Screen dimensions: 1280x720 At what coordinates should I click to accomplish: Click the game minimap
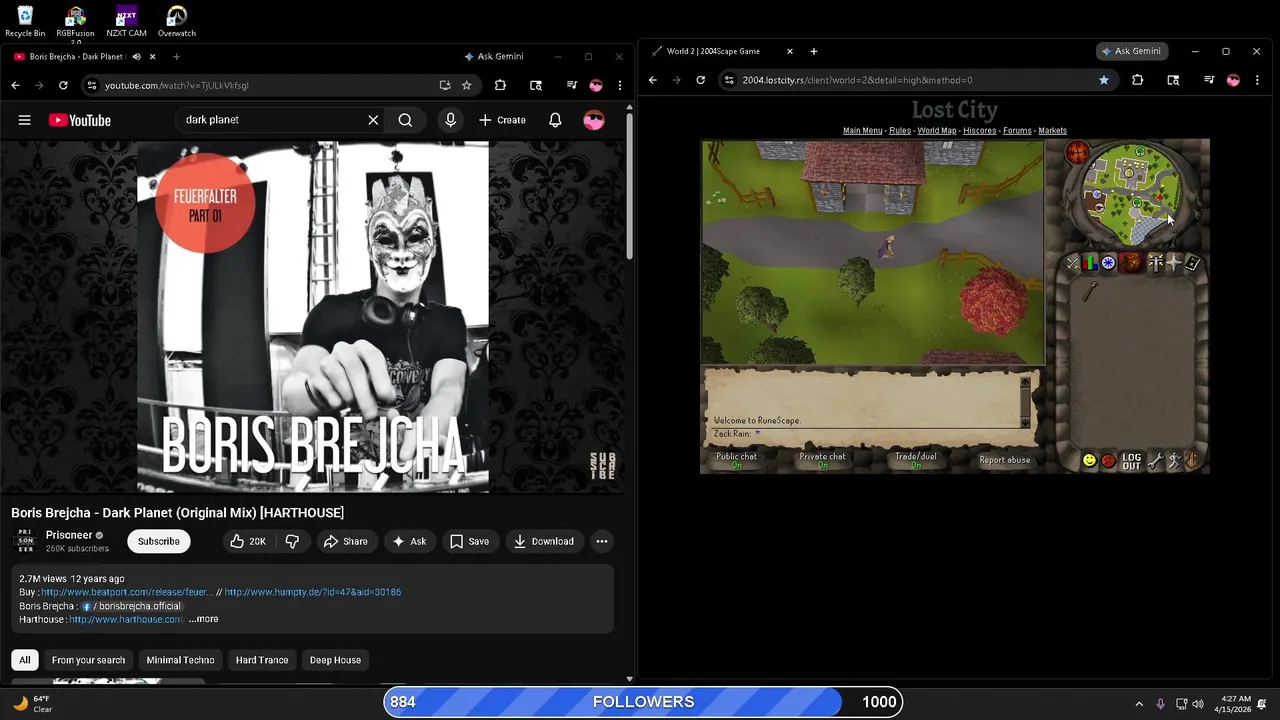(1131, 195)
